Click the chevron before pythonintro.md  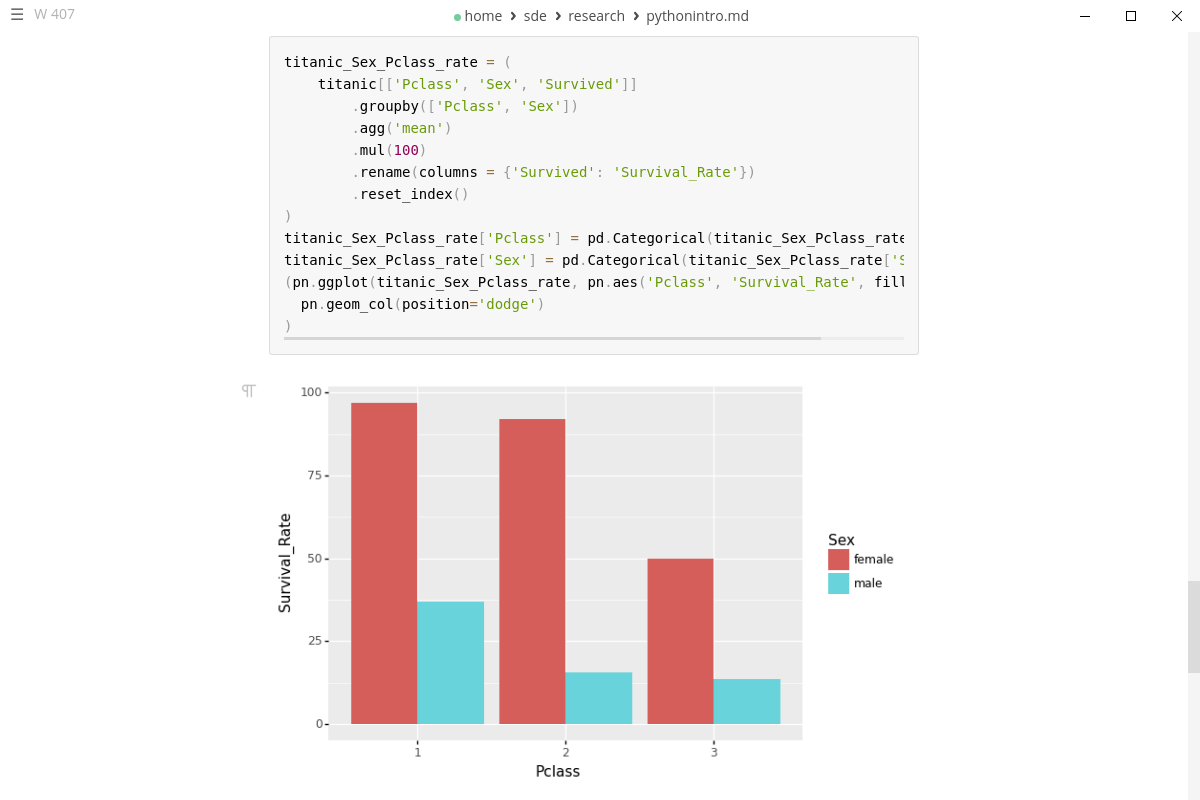[636, 16]
